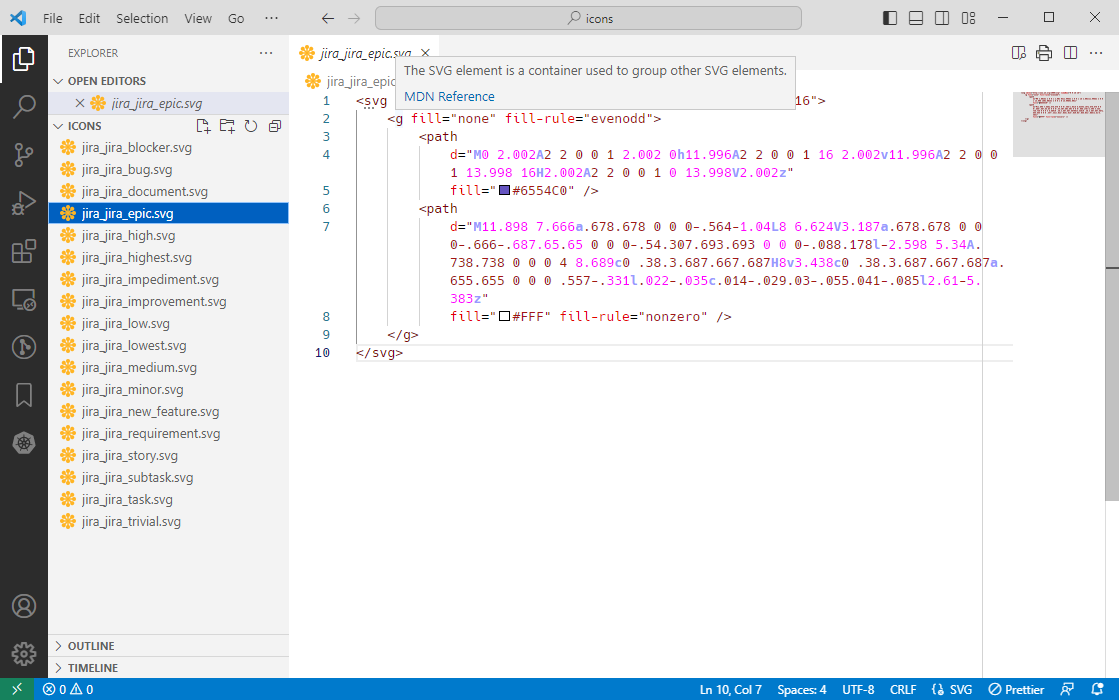
Task: Open the Search view in activity bar
Action: pyautogui.click(x=24, y=107)
